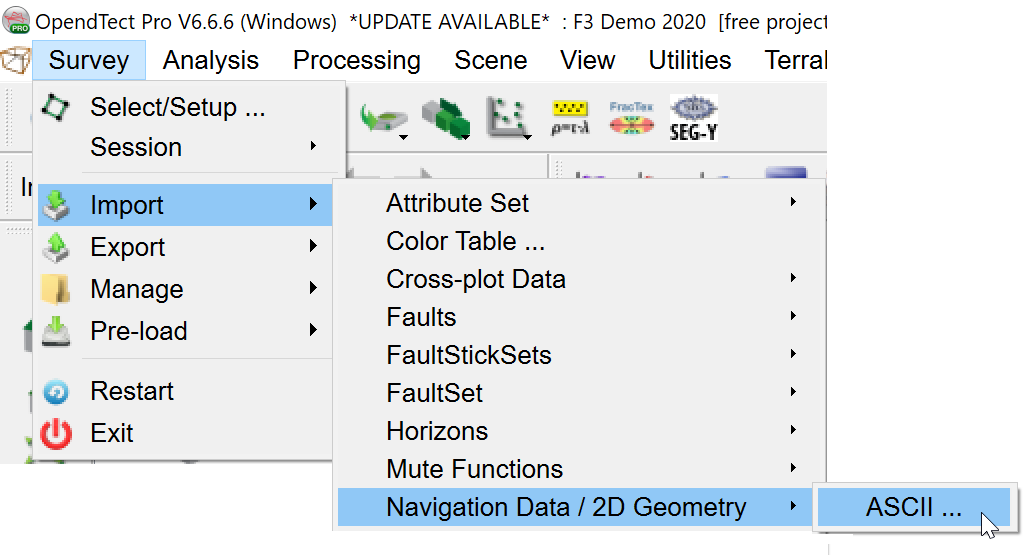Open the cross-plot toolbar icon
This screenshot has height=555, width=1027.
tap(508, 118)
